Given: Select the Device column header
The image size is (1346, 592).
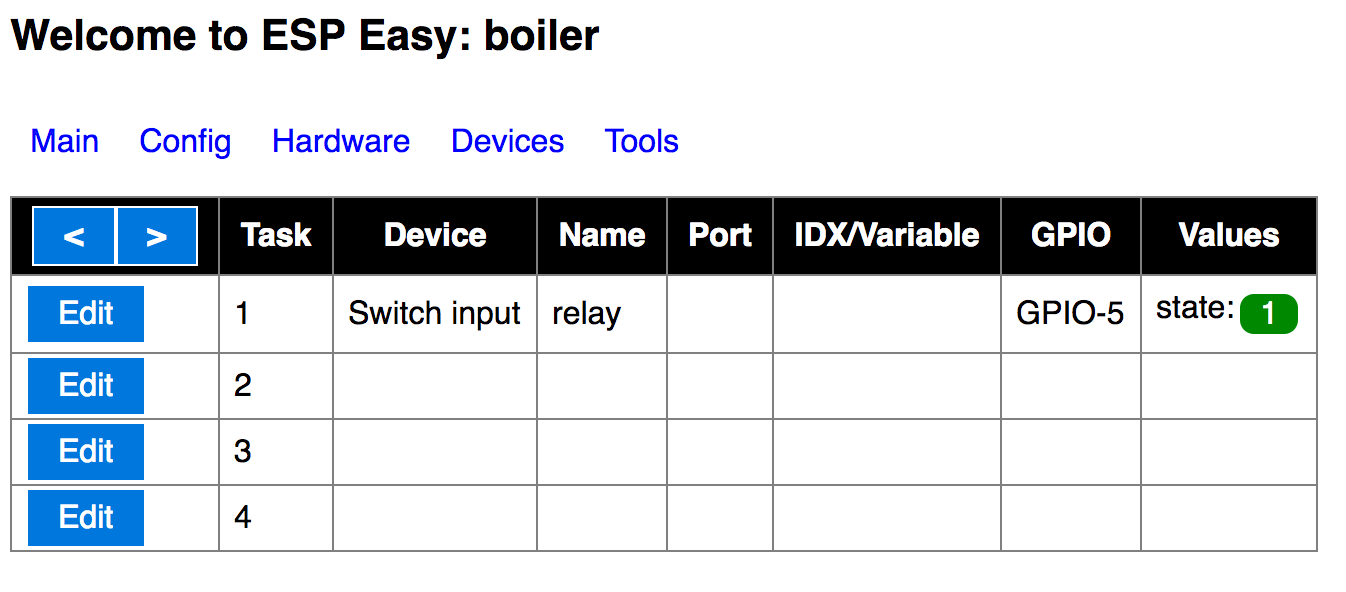Looking at the screenshot, I should tap(435, 235).
